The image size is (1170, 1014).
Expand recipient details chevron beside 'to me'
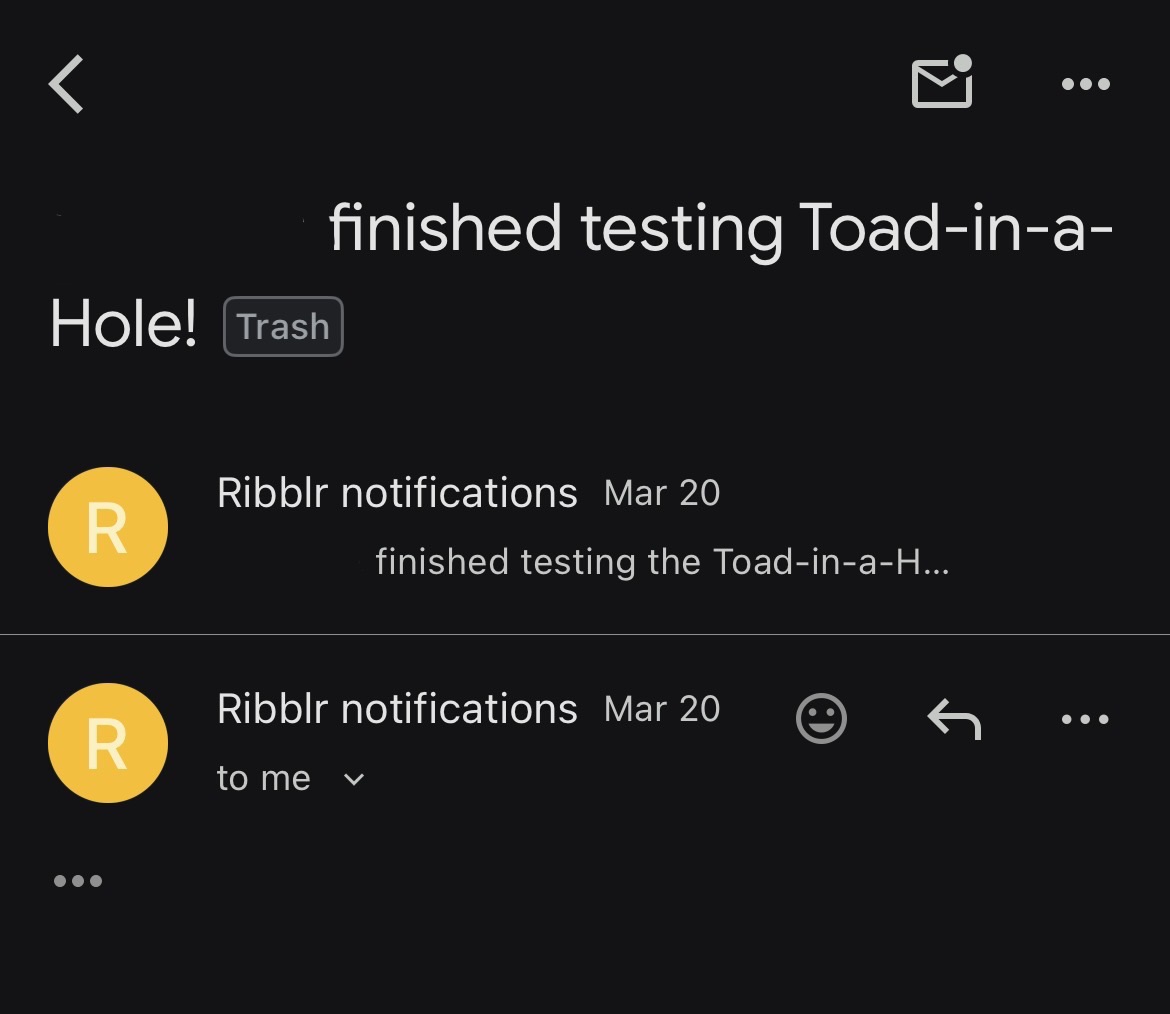pos(354,779)
